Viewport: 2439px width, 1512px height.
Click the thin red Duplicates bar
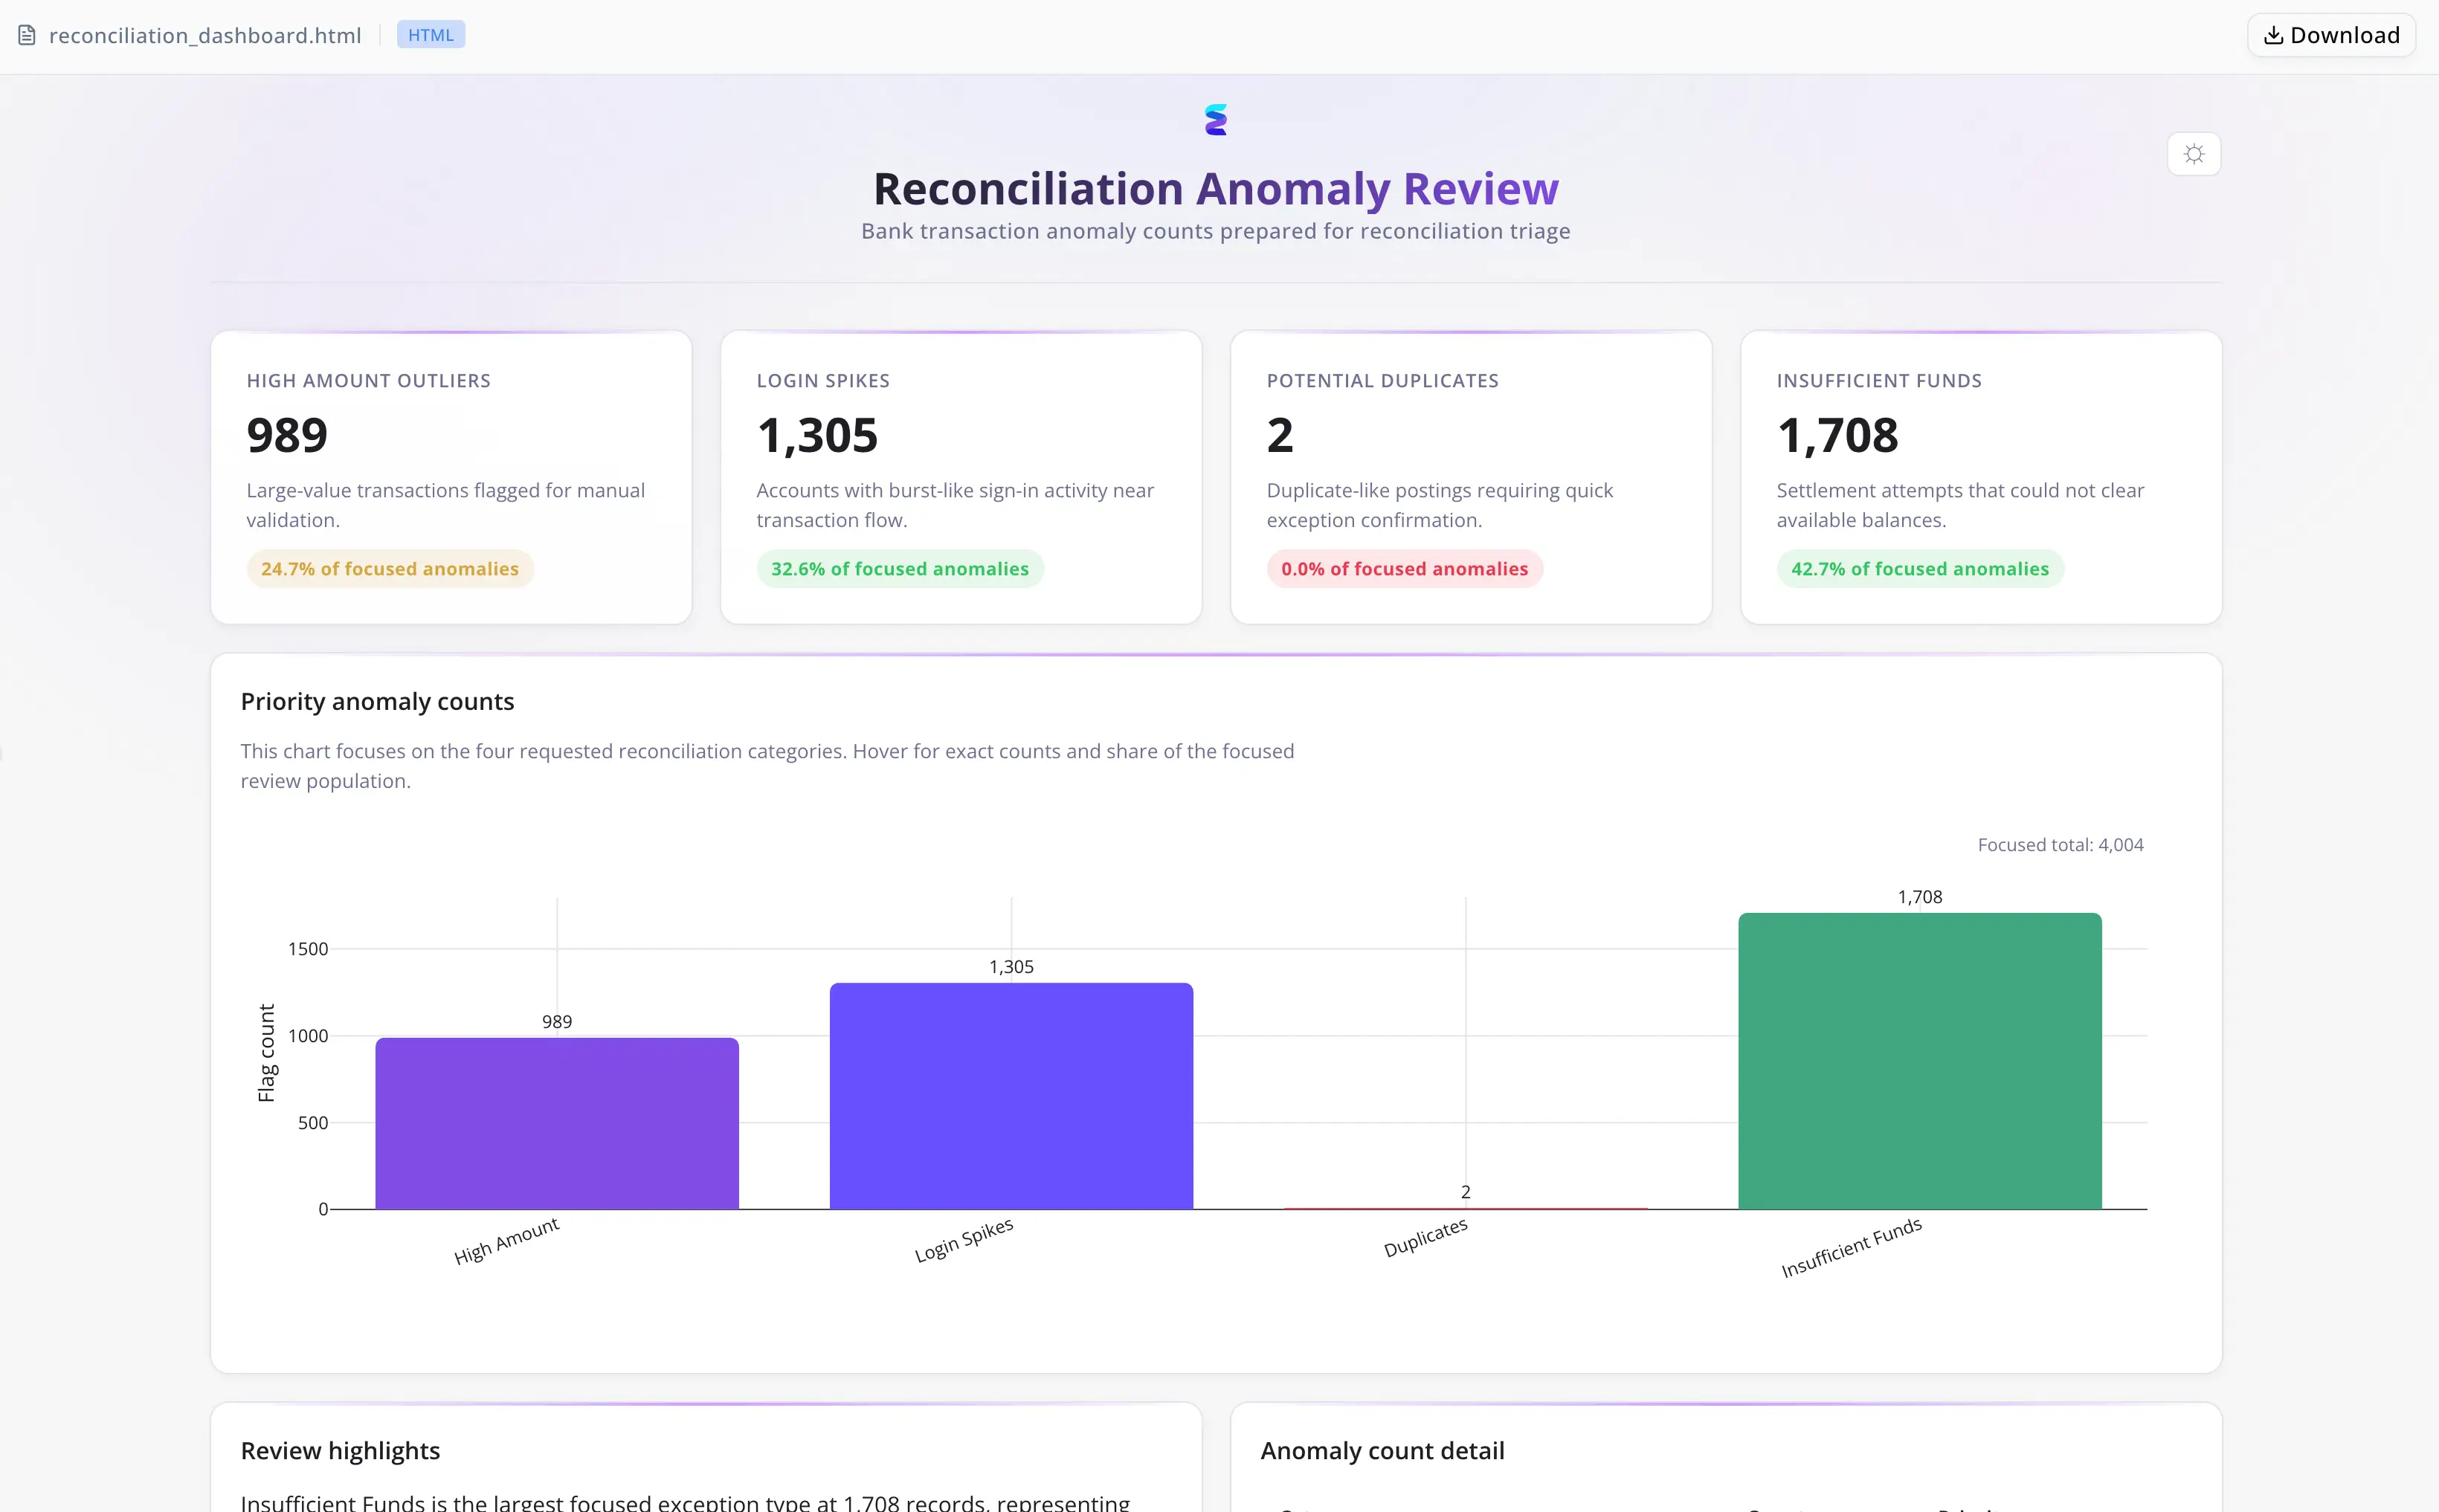(1466, 1209)
